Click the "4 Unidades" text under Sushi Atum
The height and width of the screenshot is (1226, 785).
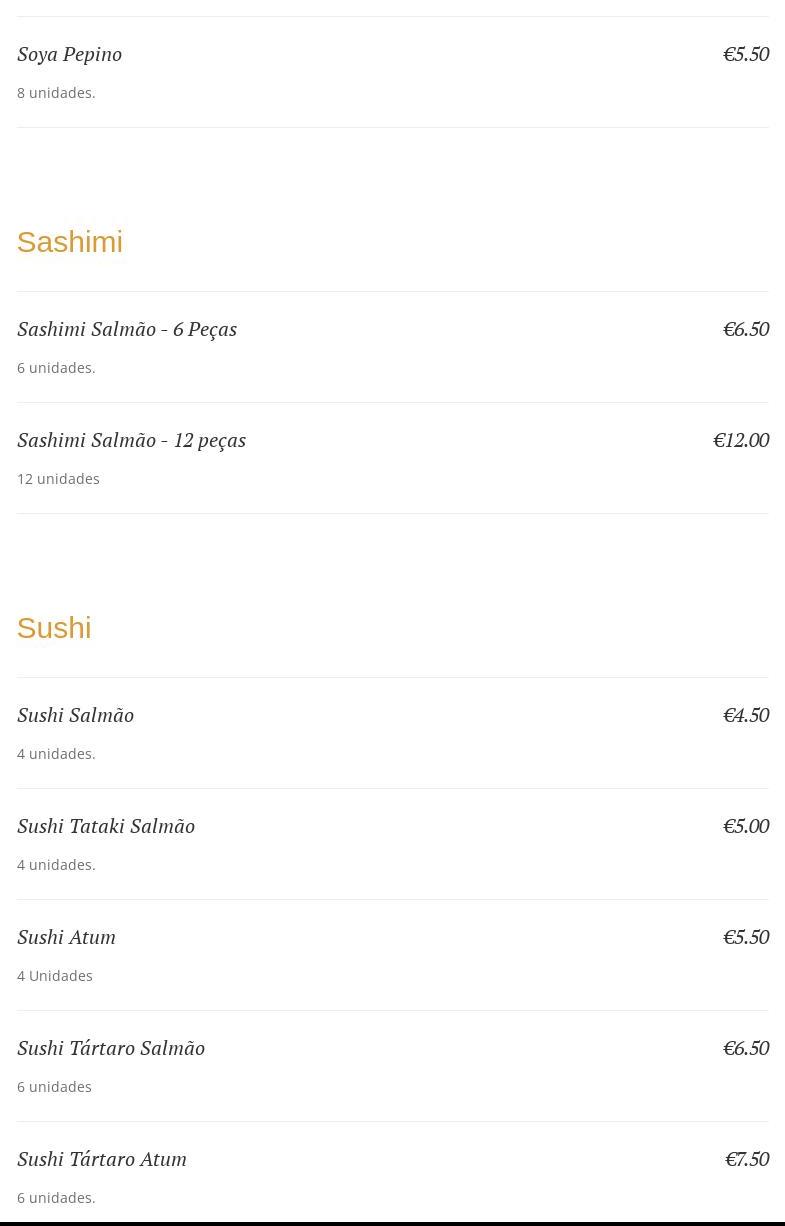pos(55,976)
